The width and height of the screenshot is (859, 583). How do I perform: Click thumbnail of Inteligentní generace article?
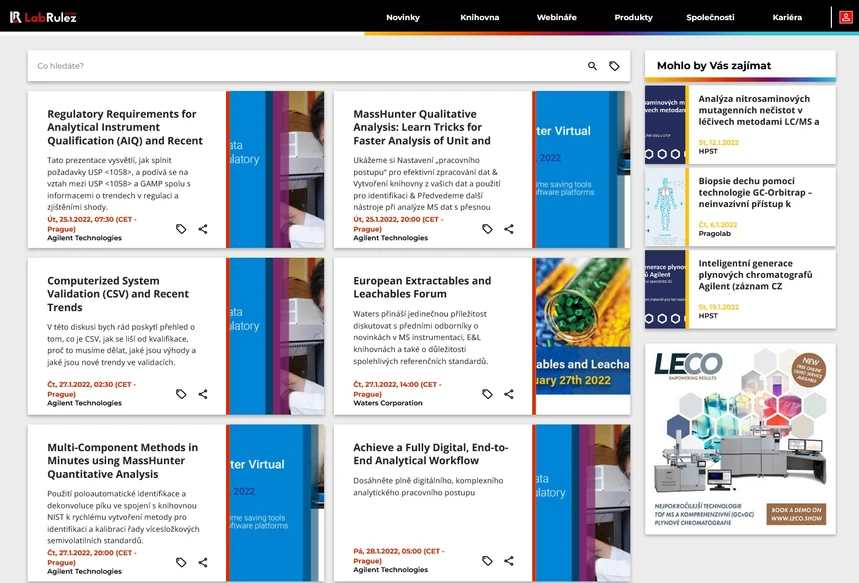(665, 289)
